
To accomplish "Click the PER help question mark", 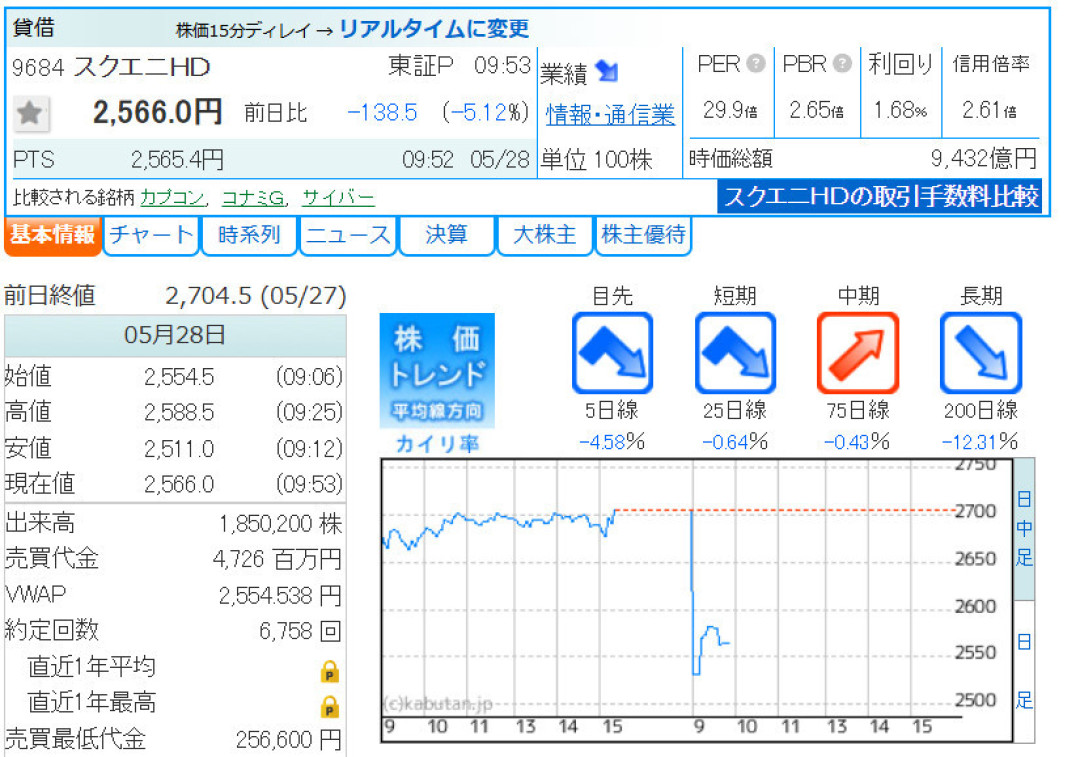I will click(x=756, y=64).
